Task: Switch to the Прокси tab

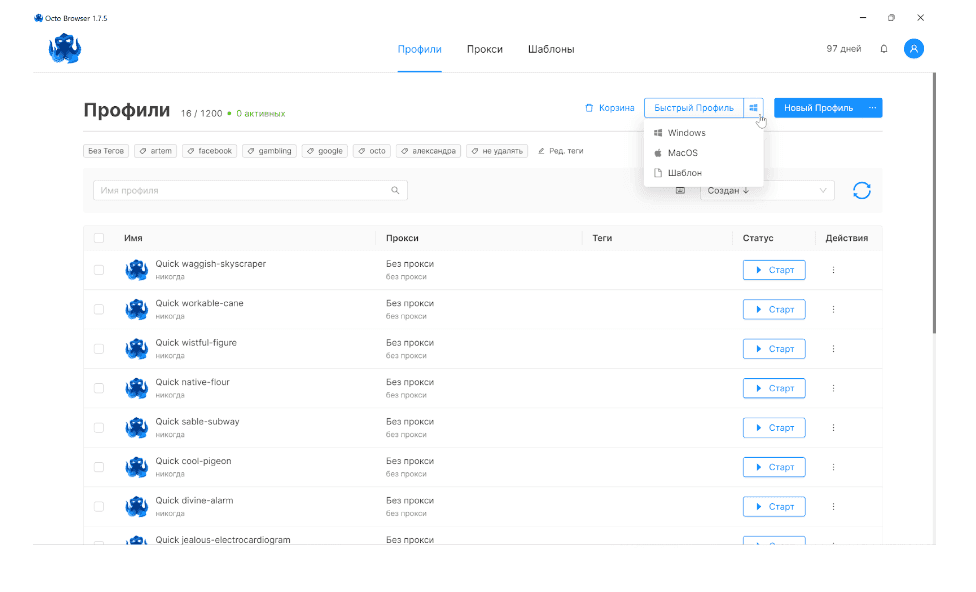Action: (484, 49)
